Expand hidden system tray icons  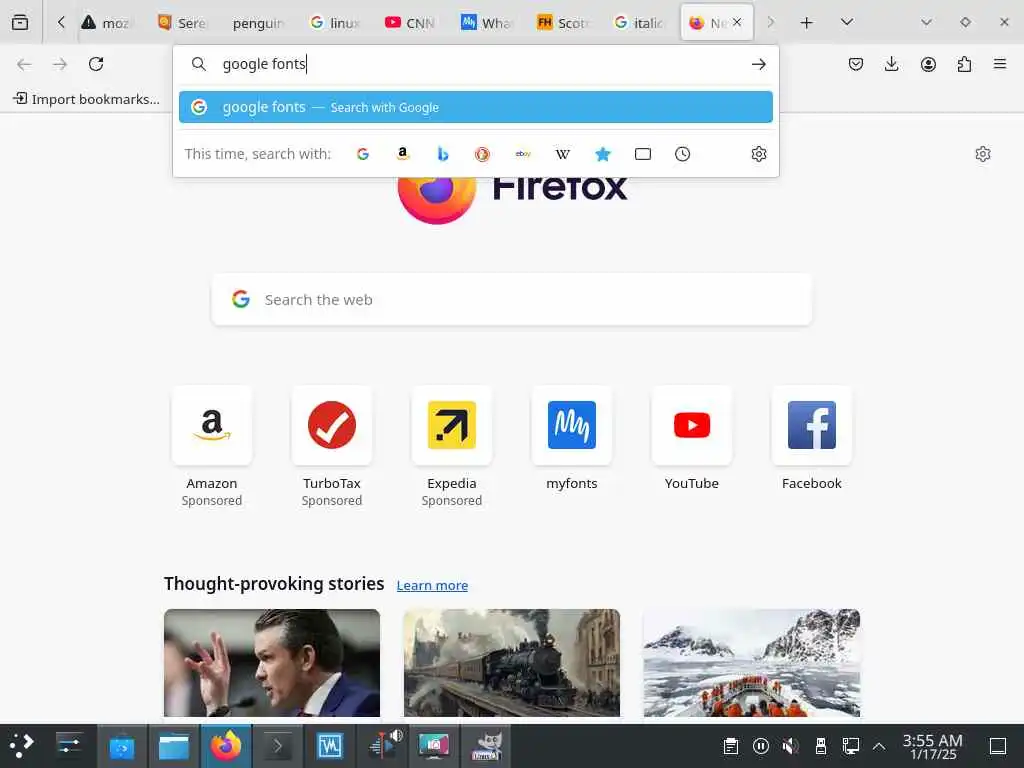pos(879,746)
